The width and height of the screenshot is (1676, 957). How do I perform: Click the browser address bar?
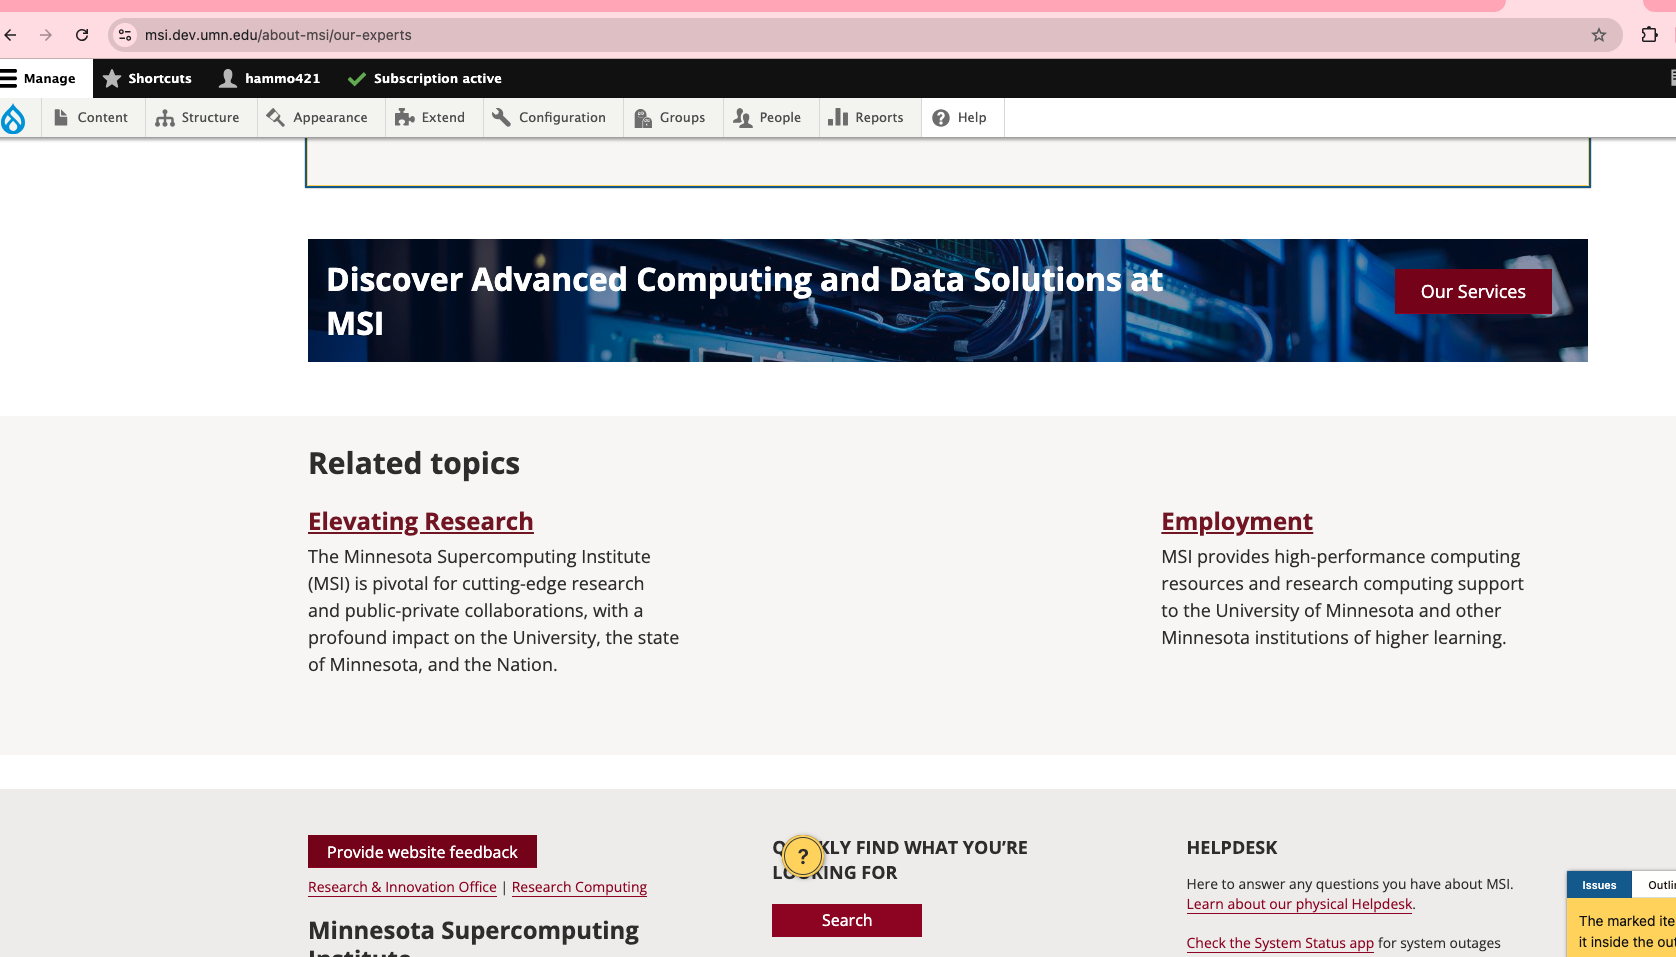[800, 35]
